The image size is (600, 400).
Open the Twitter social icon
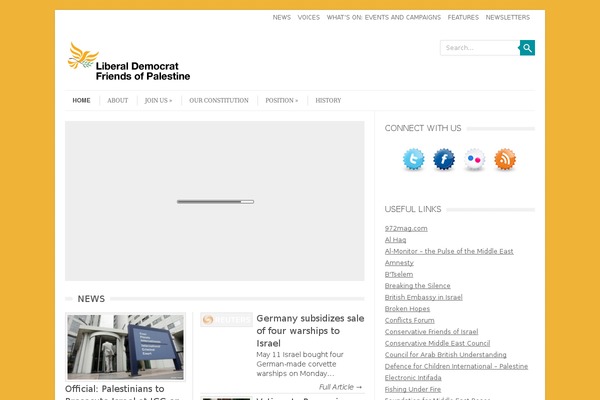(x=413, y=159)
